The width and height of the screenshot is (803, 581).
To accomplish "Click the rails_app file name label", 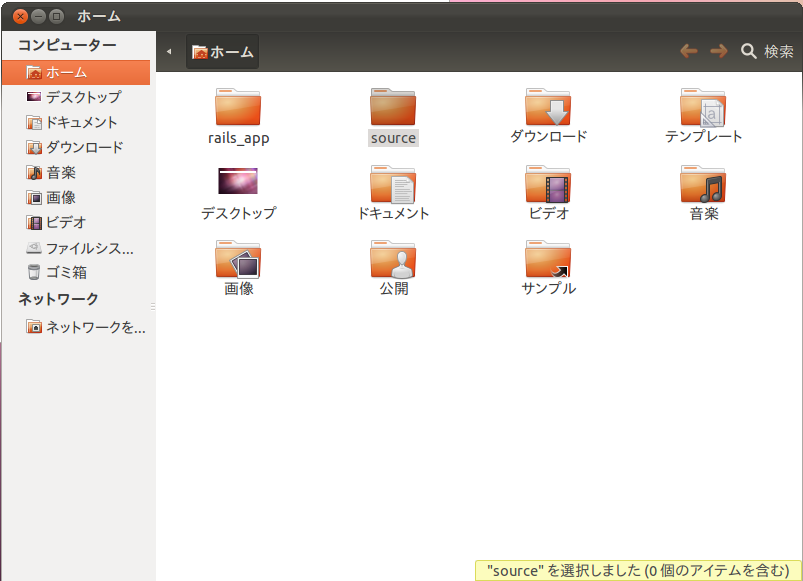I will pos(239,138).
